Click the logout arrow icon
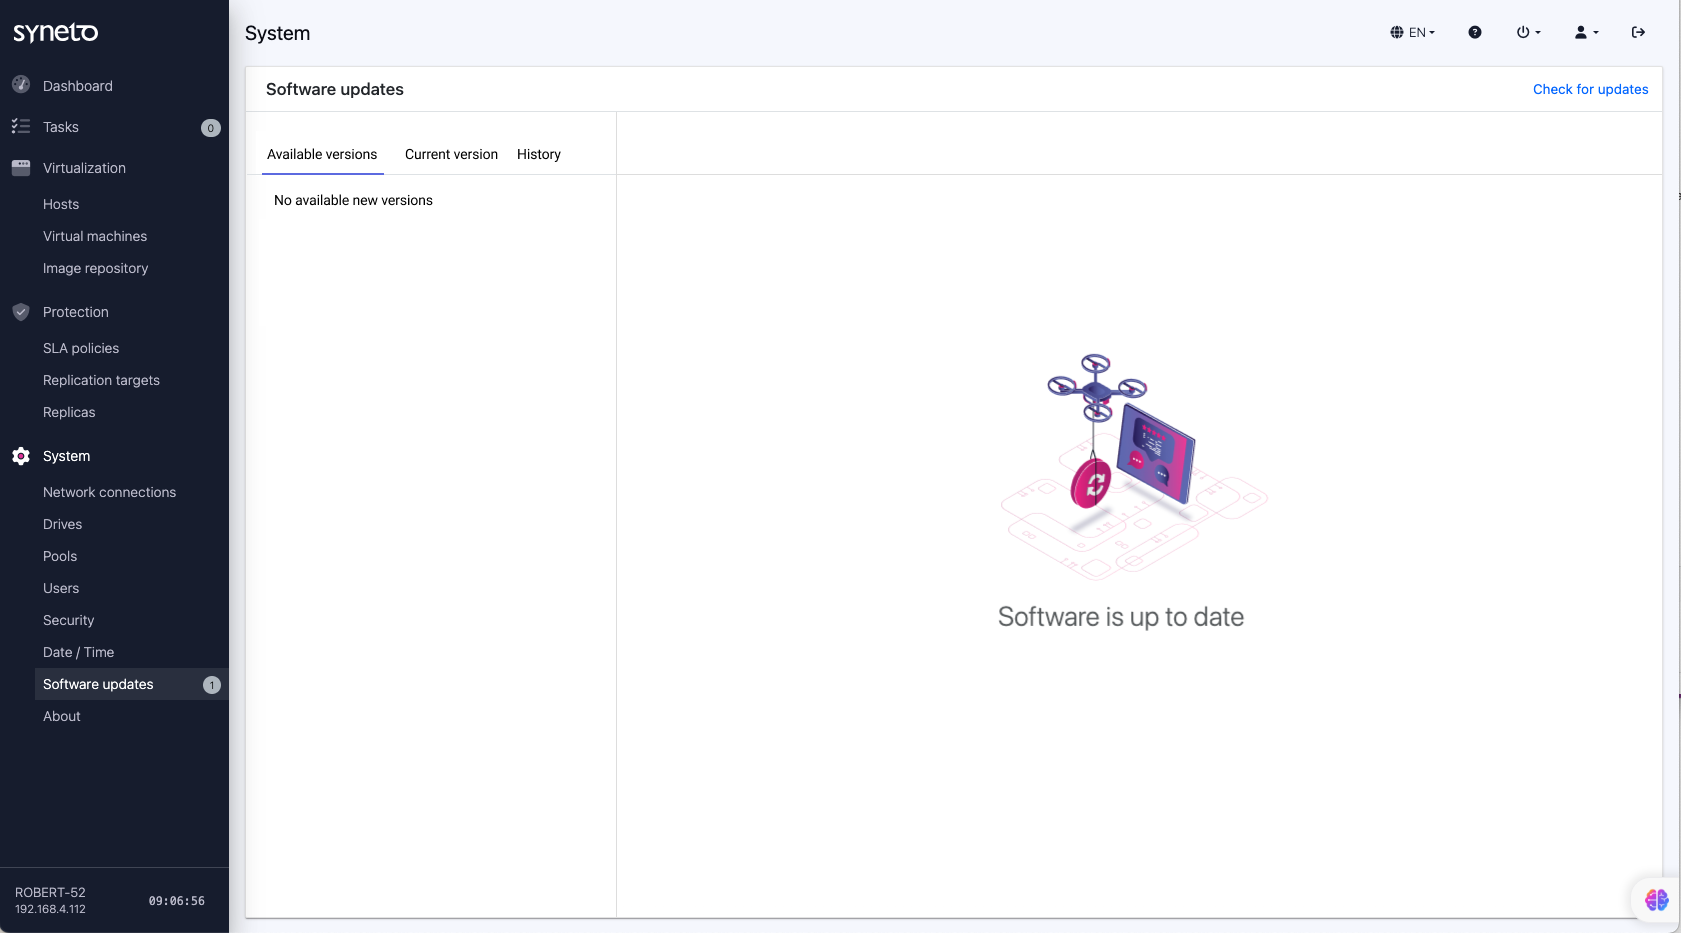Screen dimensions: 1681x933 pos(1638,32)
